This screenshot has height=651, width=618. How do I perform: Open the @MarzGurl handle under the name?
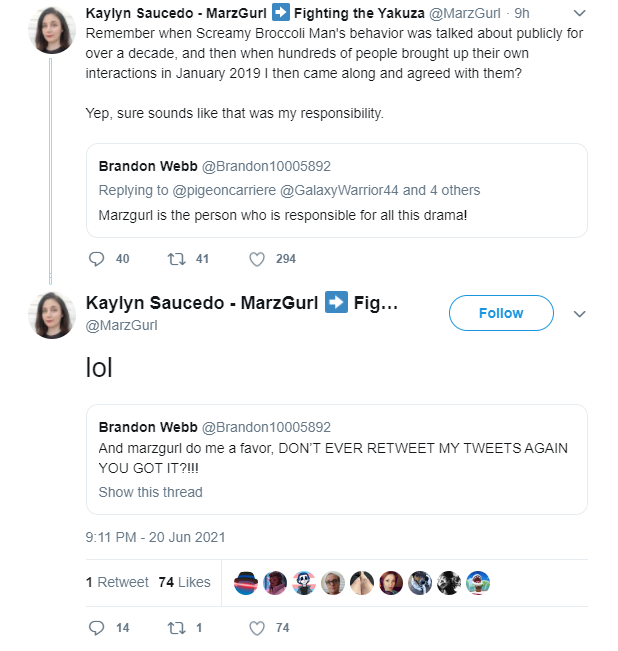[x=121, y=325]
